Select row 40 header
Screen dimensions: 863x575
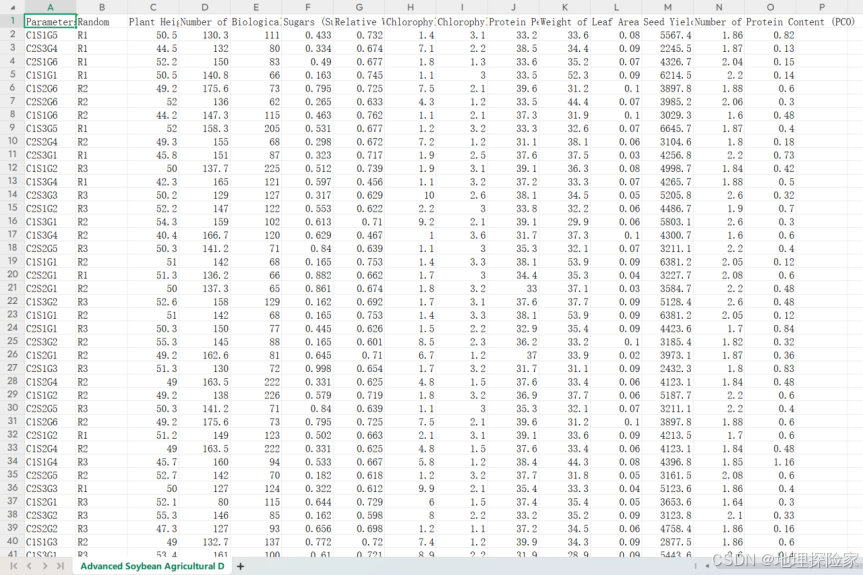tap(12, 541)
